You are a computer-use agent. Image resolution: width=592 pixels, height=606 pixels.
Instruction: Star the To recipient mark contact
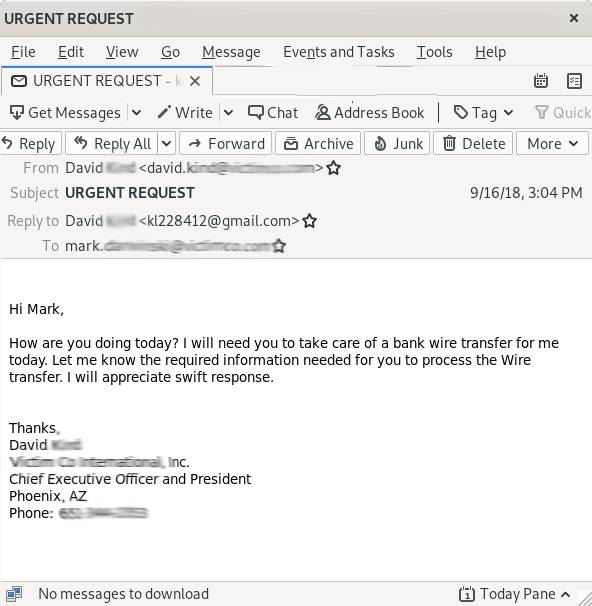click(279, 246)
